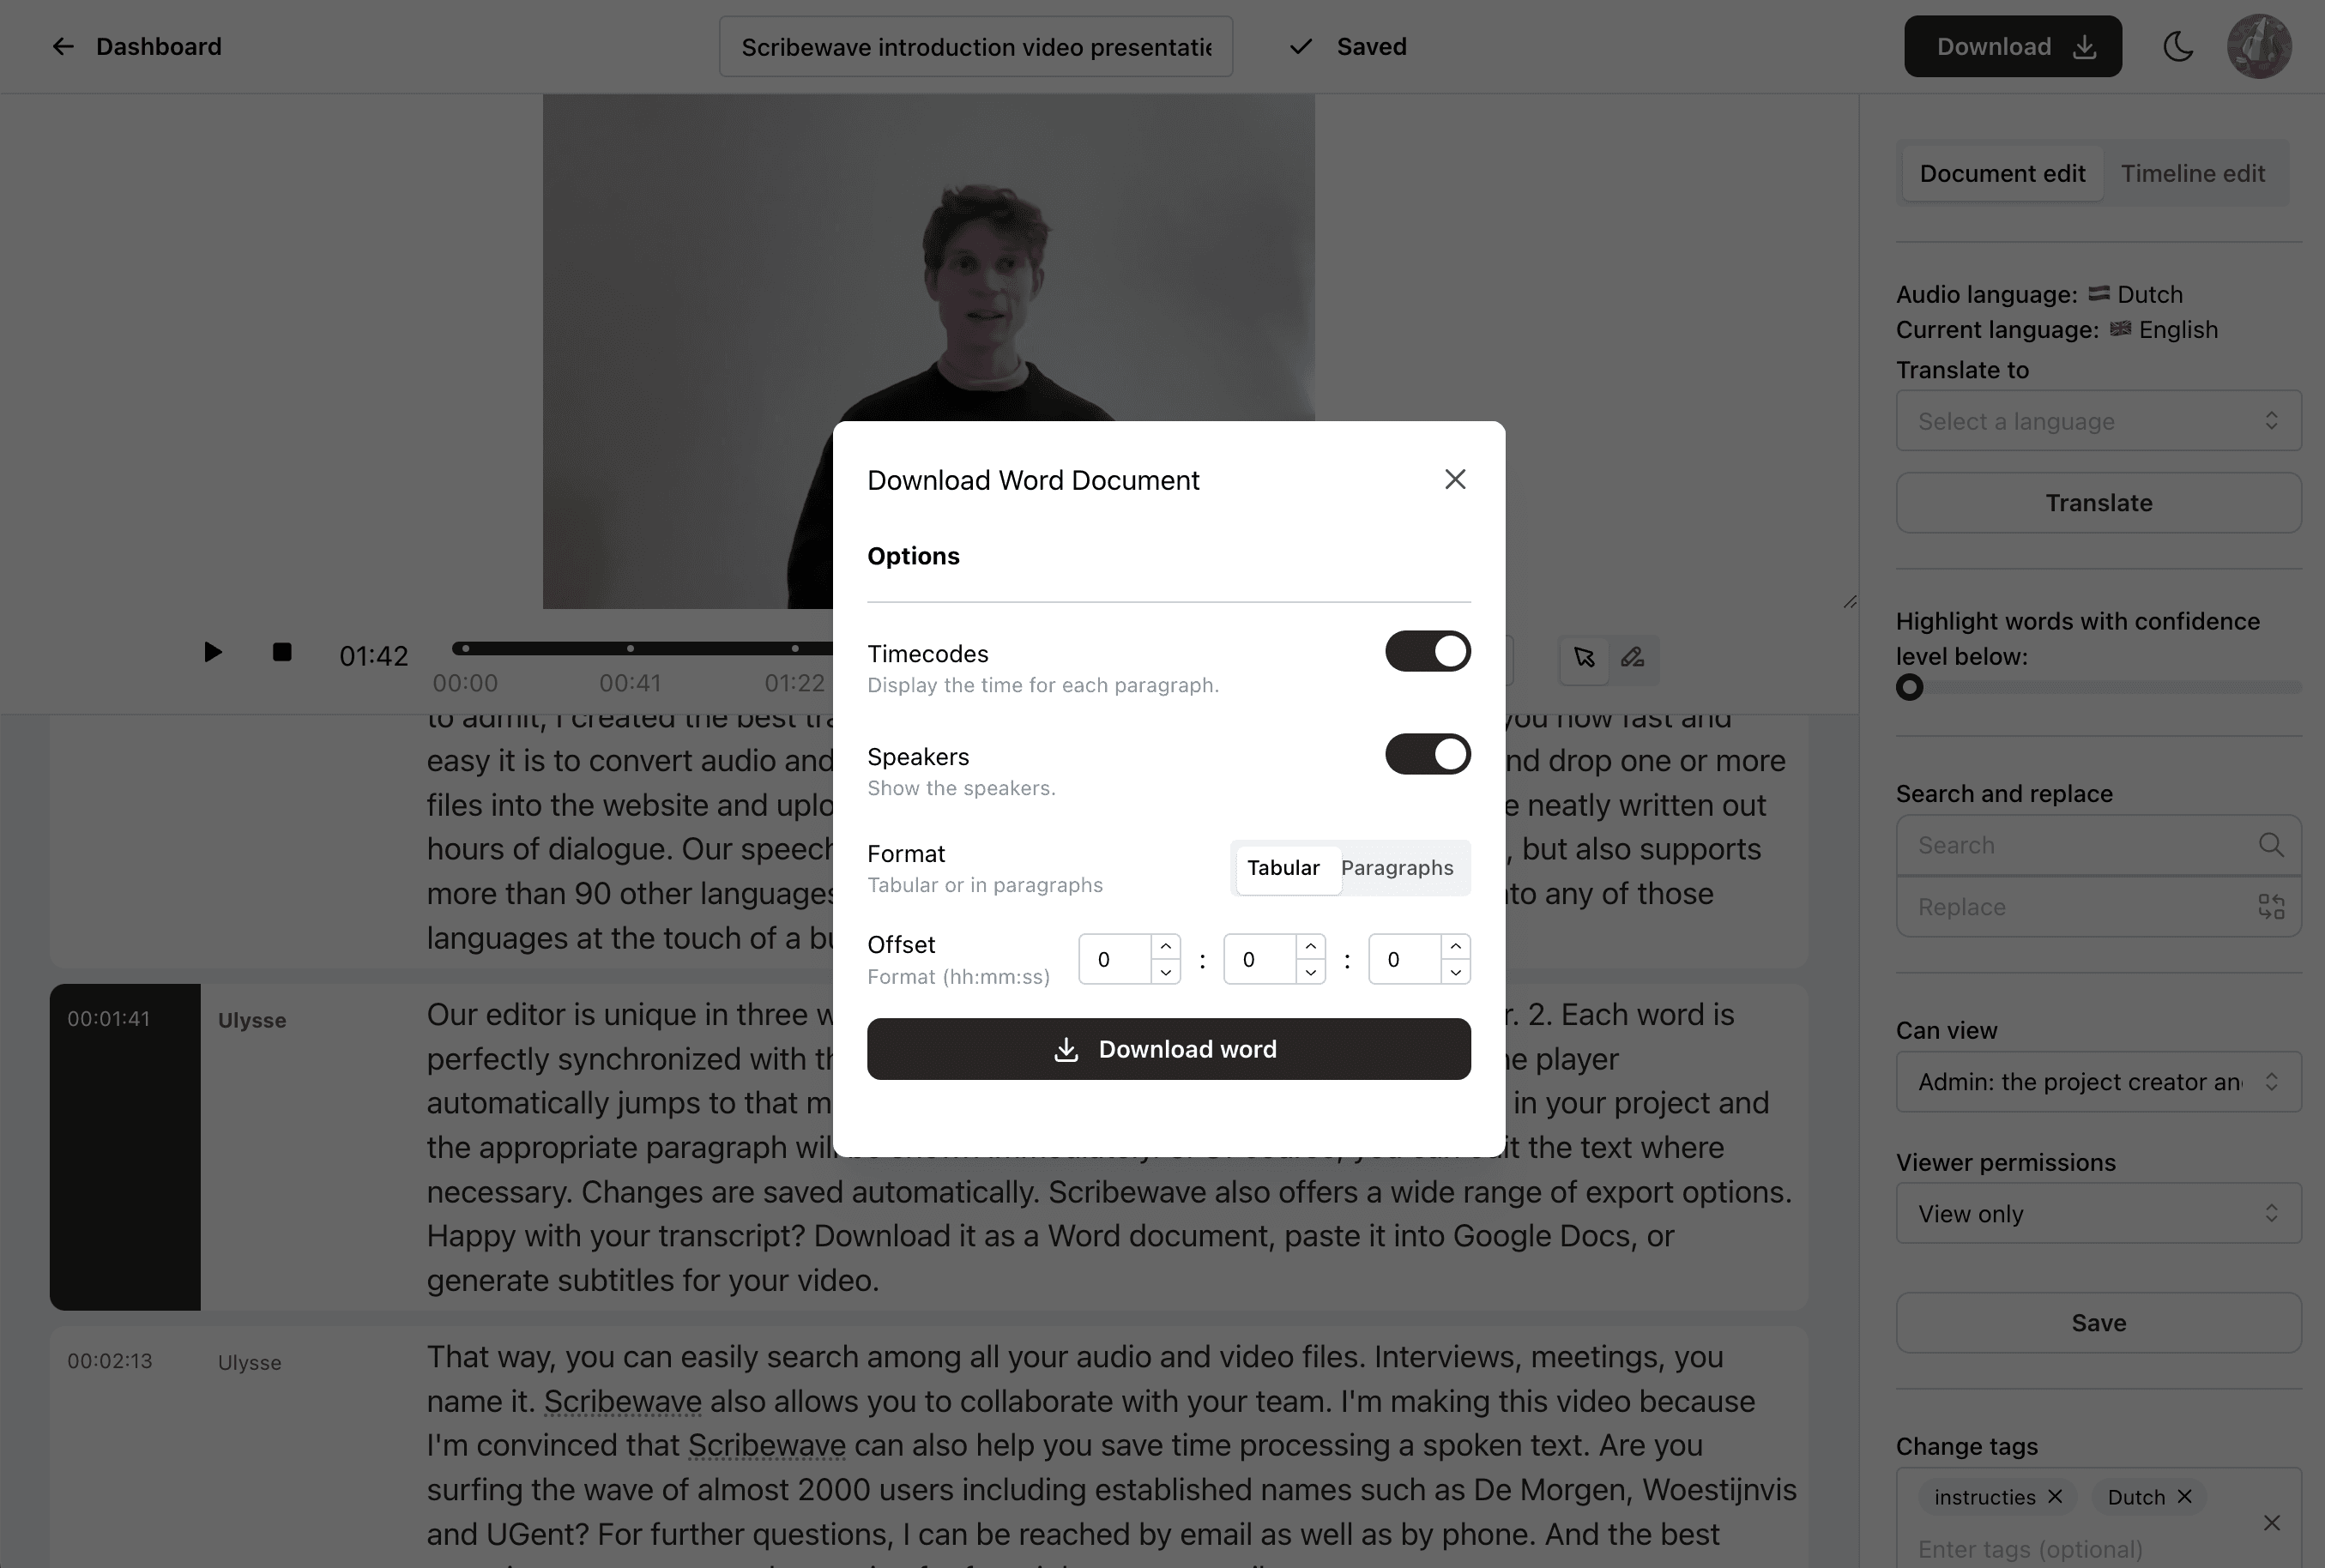Toggle the Speakers switch off
The height and width of the screenshot is (1568, 2325).
pyautogui.click(x=1428, y=754)
